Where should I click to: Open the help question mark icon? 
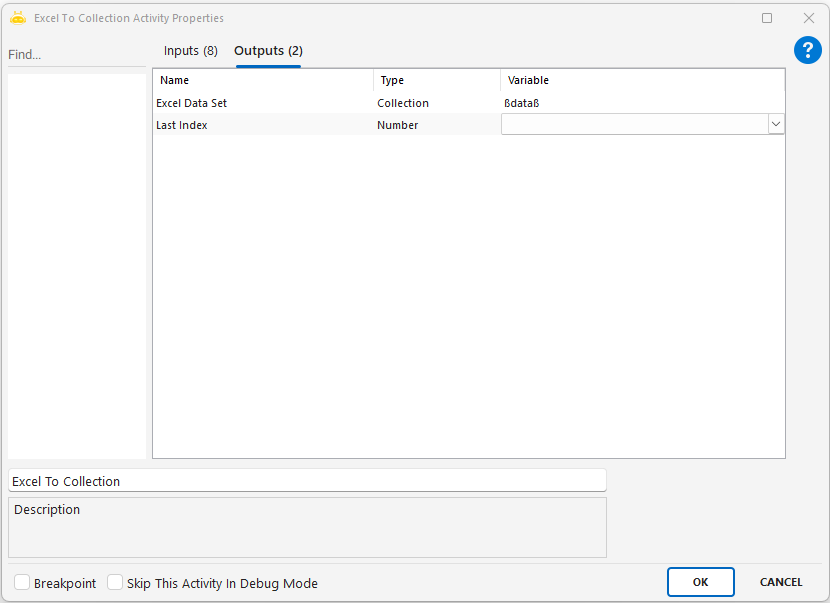(807, 51)
